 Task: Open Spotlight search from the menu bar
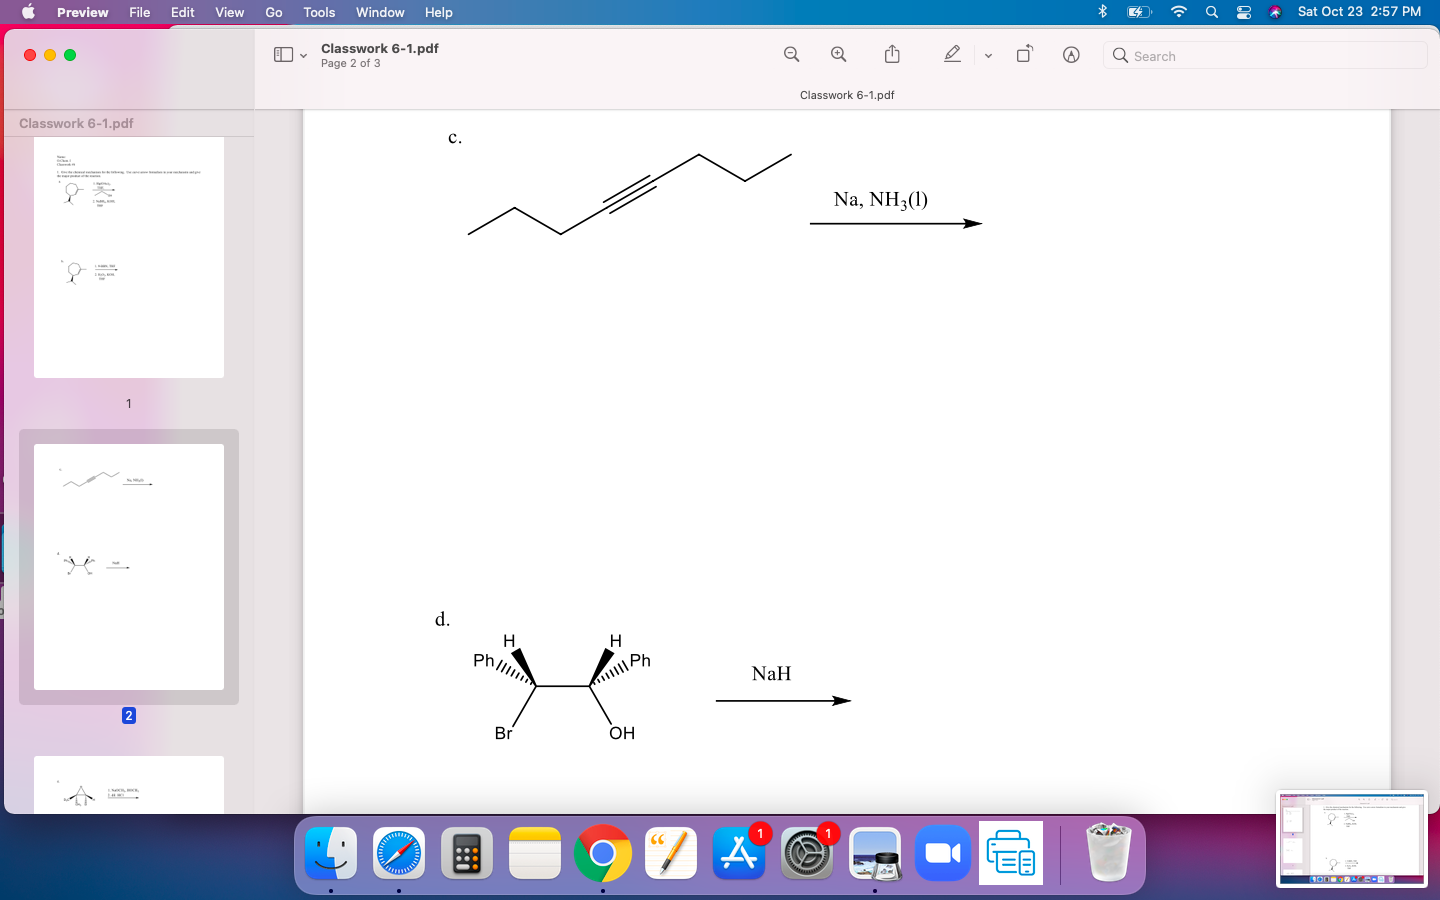pyautogui.click(x=1211, y=12)
